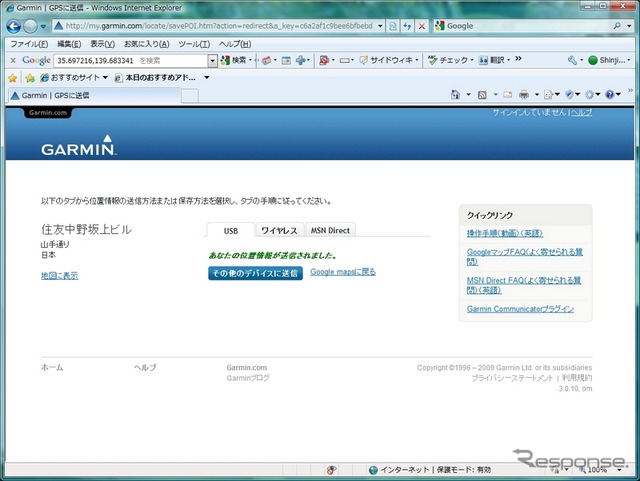
Task: Click the Google mapsに戻る link
Action: [x=343, y=272]
